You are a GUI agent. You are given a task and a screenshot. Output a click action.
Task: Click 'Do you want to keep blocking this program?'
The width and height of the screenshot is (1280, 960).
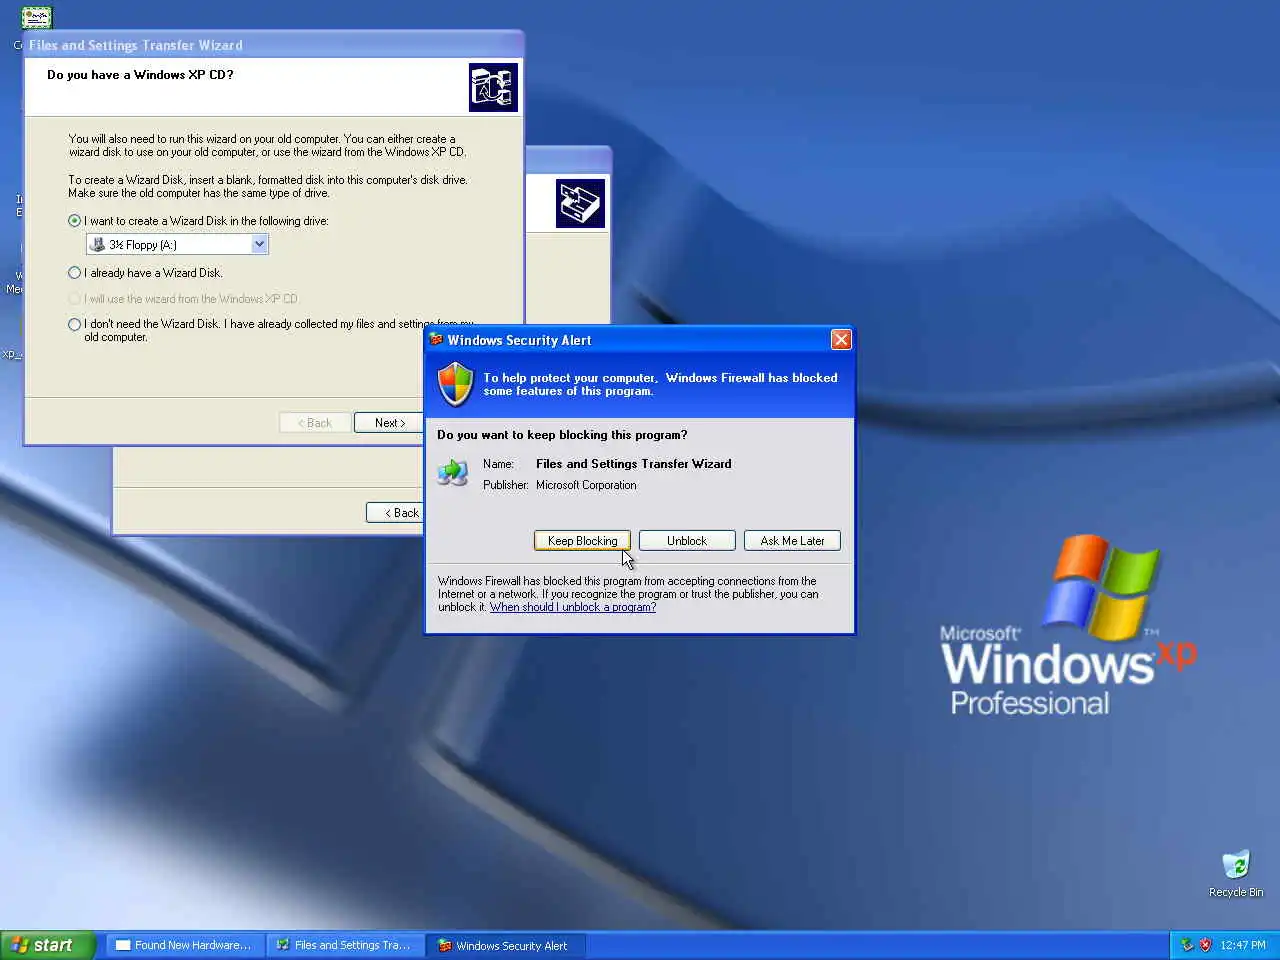562,435
